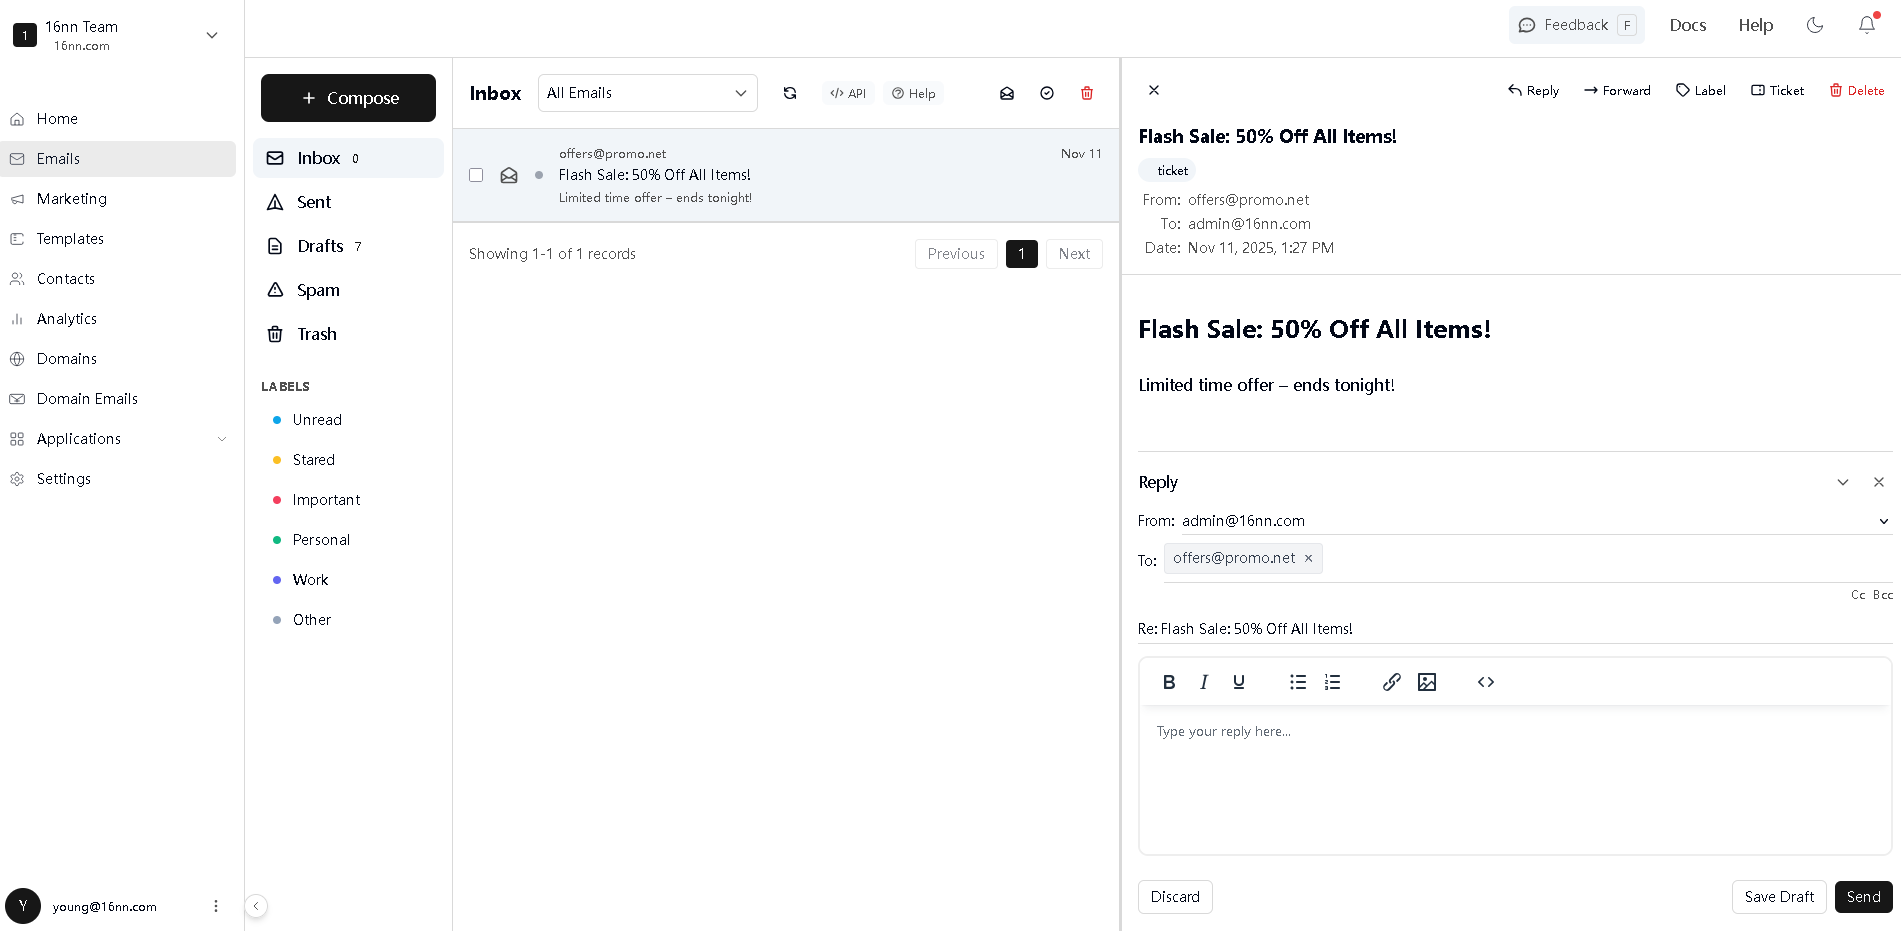Select the Flash Sale email checkbox
Screen dimensions: 1901x931
point(476,175)
